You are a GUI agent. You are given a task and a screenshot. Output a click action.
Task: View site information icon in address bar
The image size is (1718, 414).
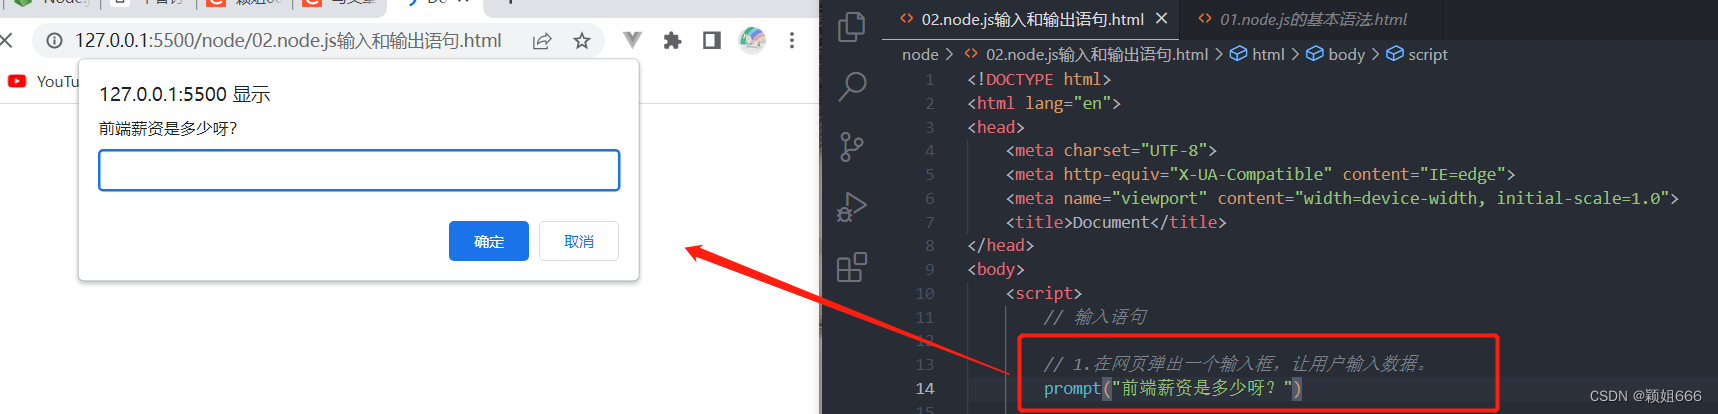point(54,41)
